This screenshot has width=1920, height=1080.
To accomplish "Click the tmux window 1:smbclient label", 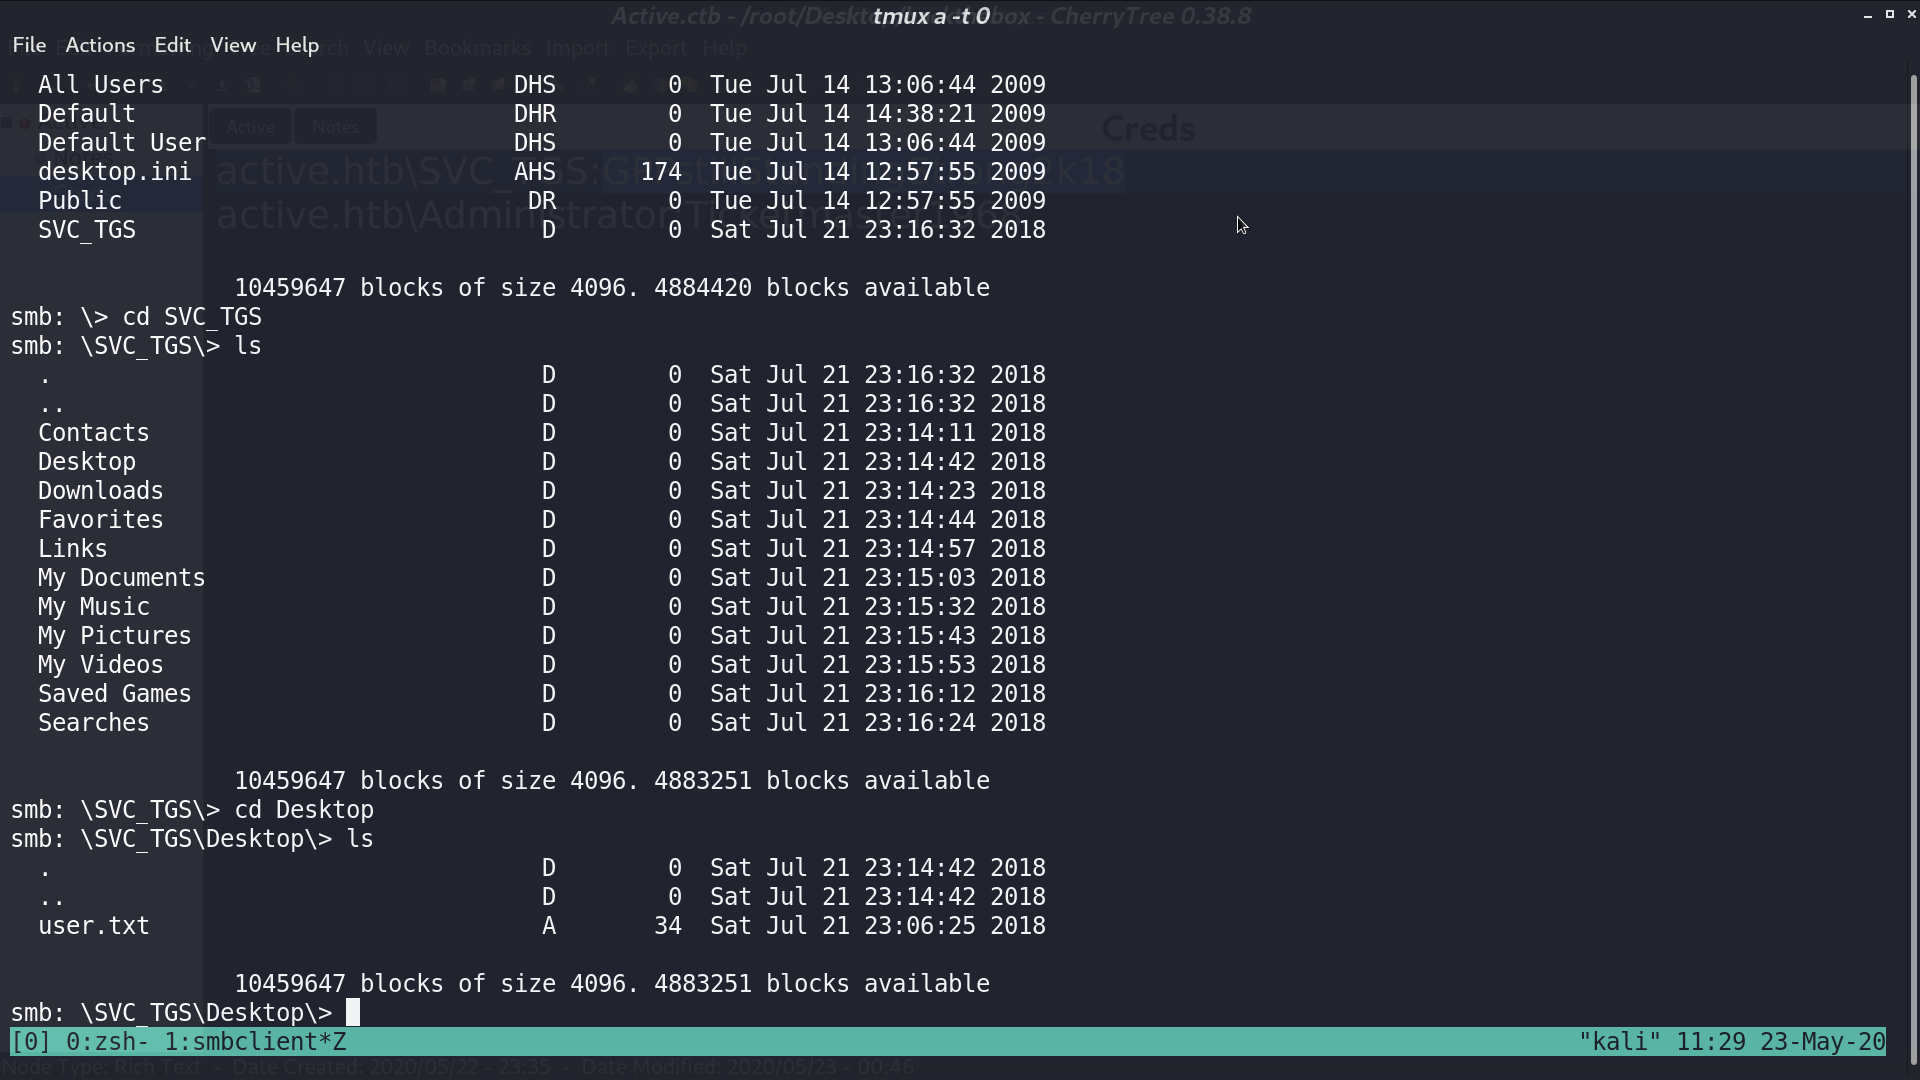I will 255,1042.
